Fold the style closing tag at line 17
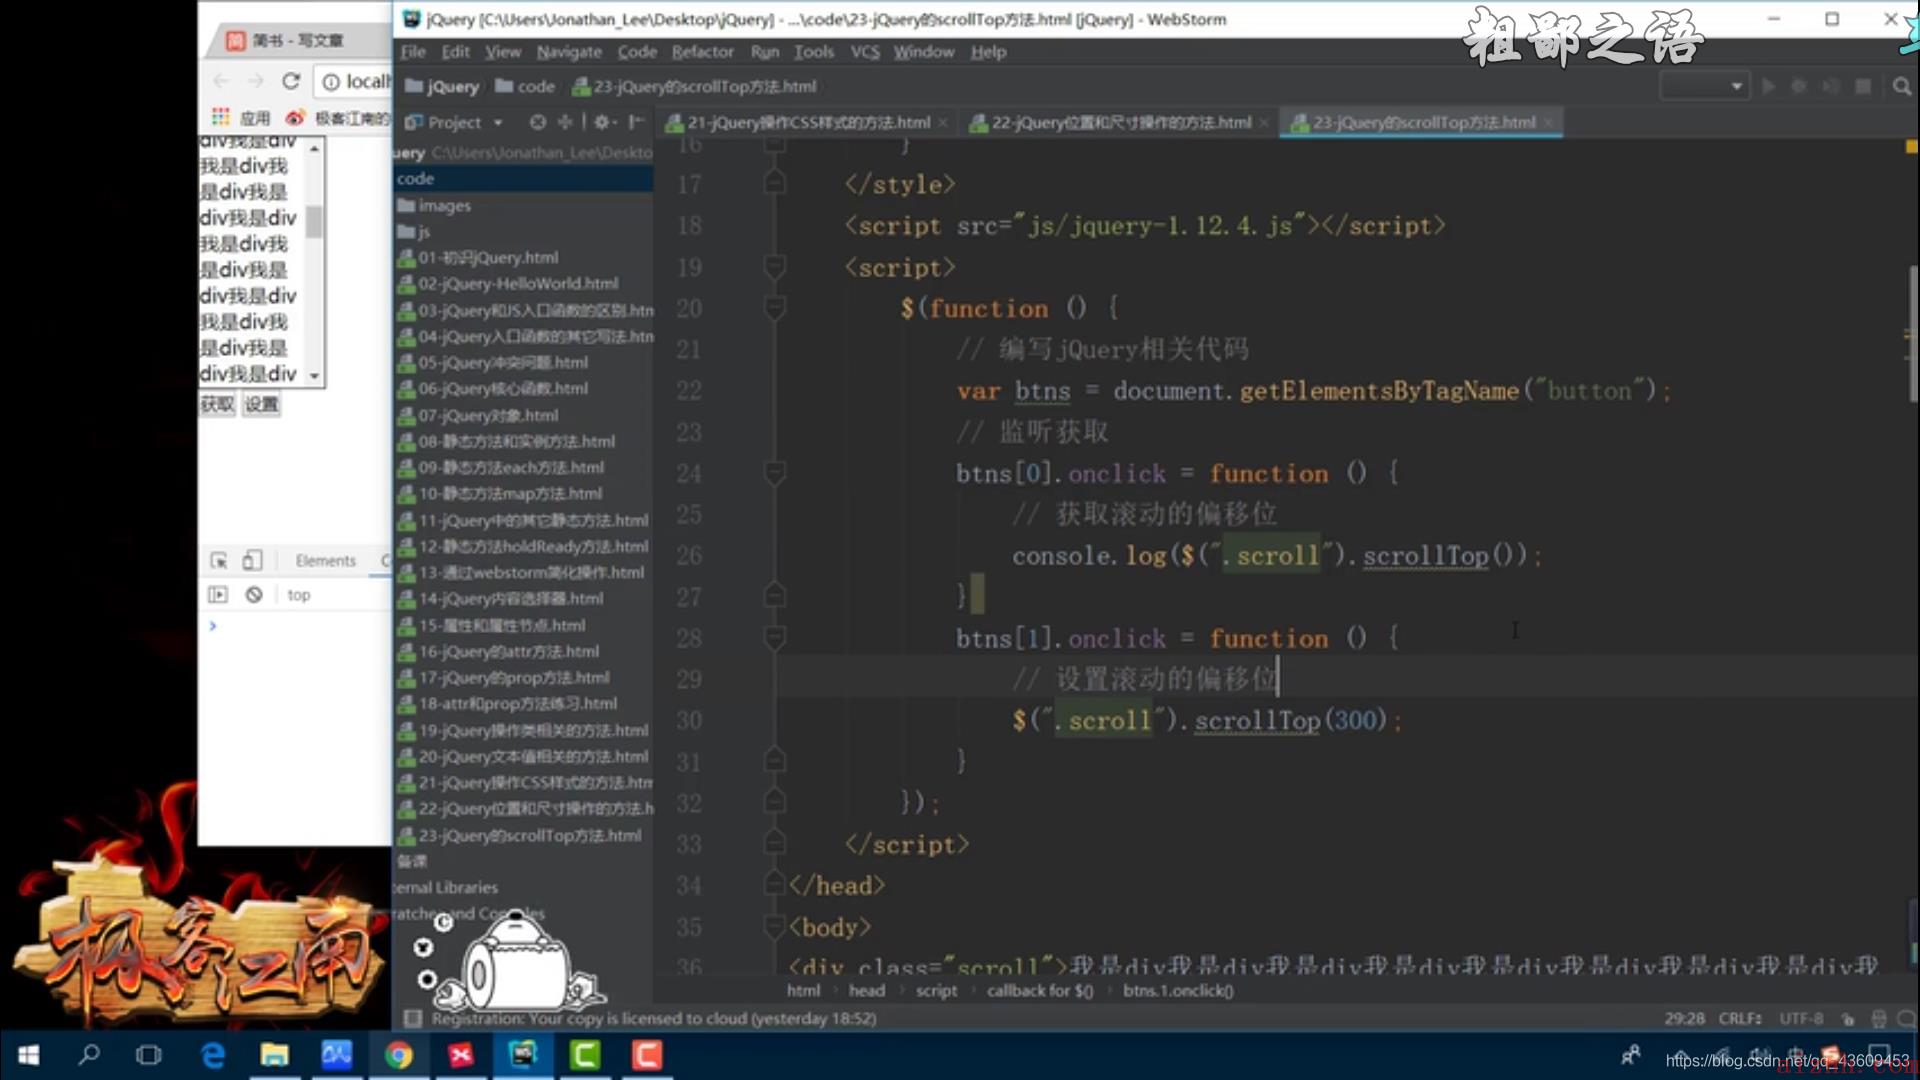The height and width of the screenshot is (1080, 1920). tap(774, 184)
